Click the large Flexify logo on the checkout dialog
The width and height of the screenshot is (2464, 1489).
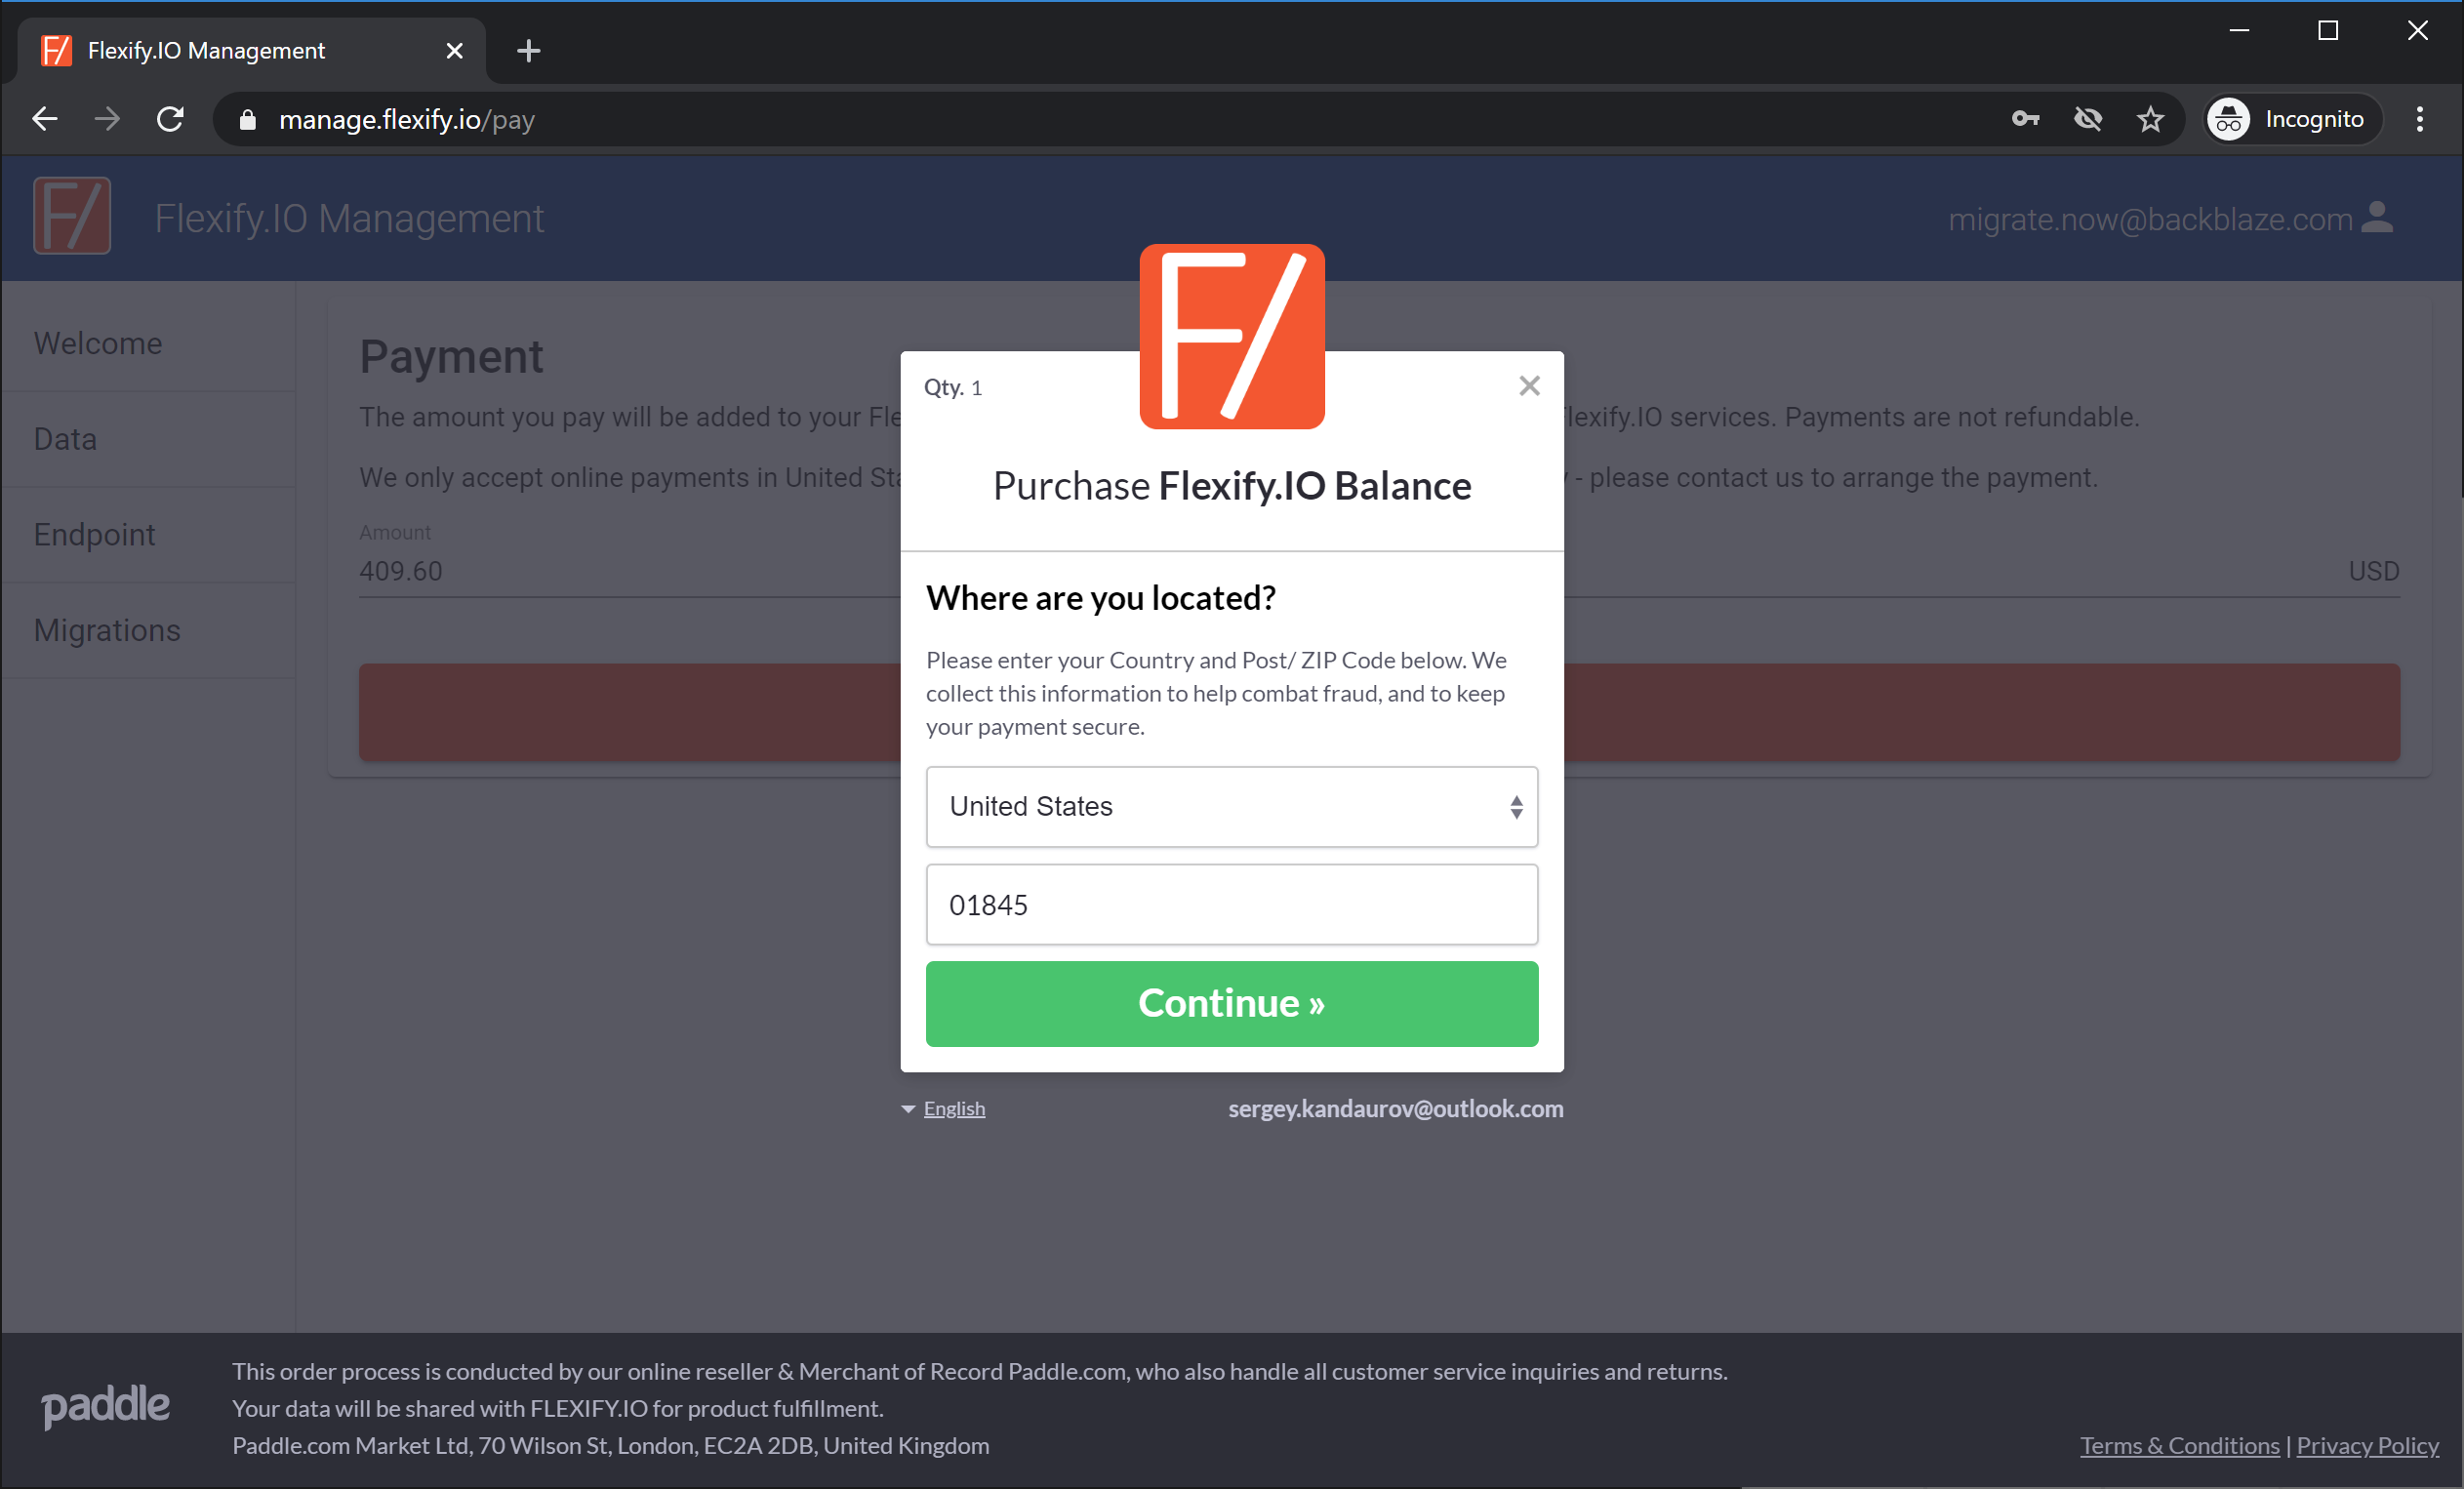tap(1232, 337)
